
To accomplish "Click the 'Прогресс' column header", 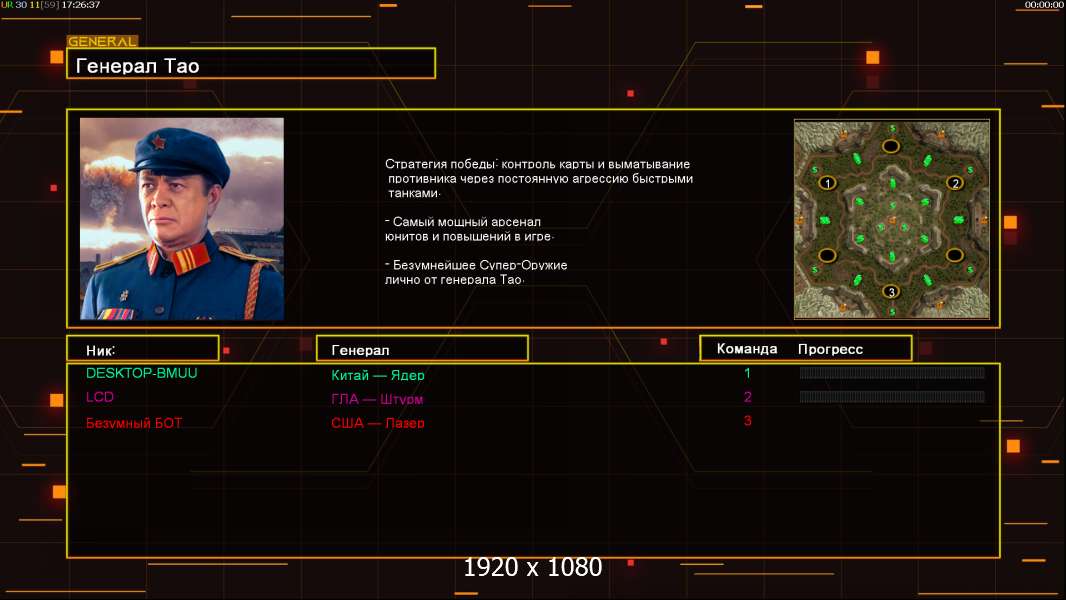I will pyautogui.click(x=830, y=349).
